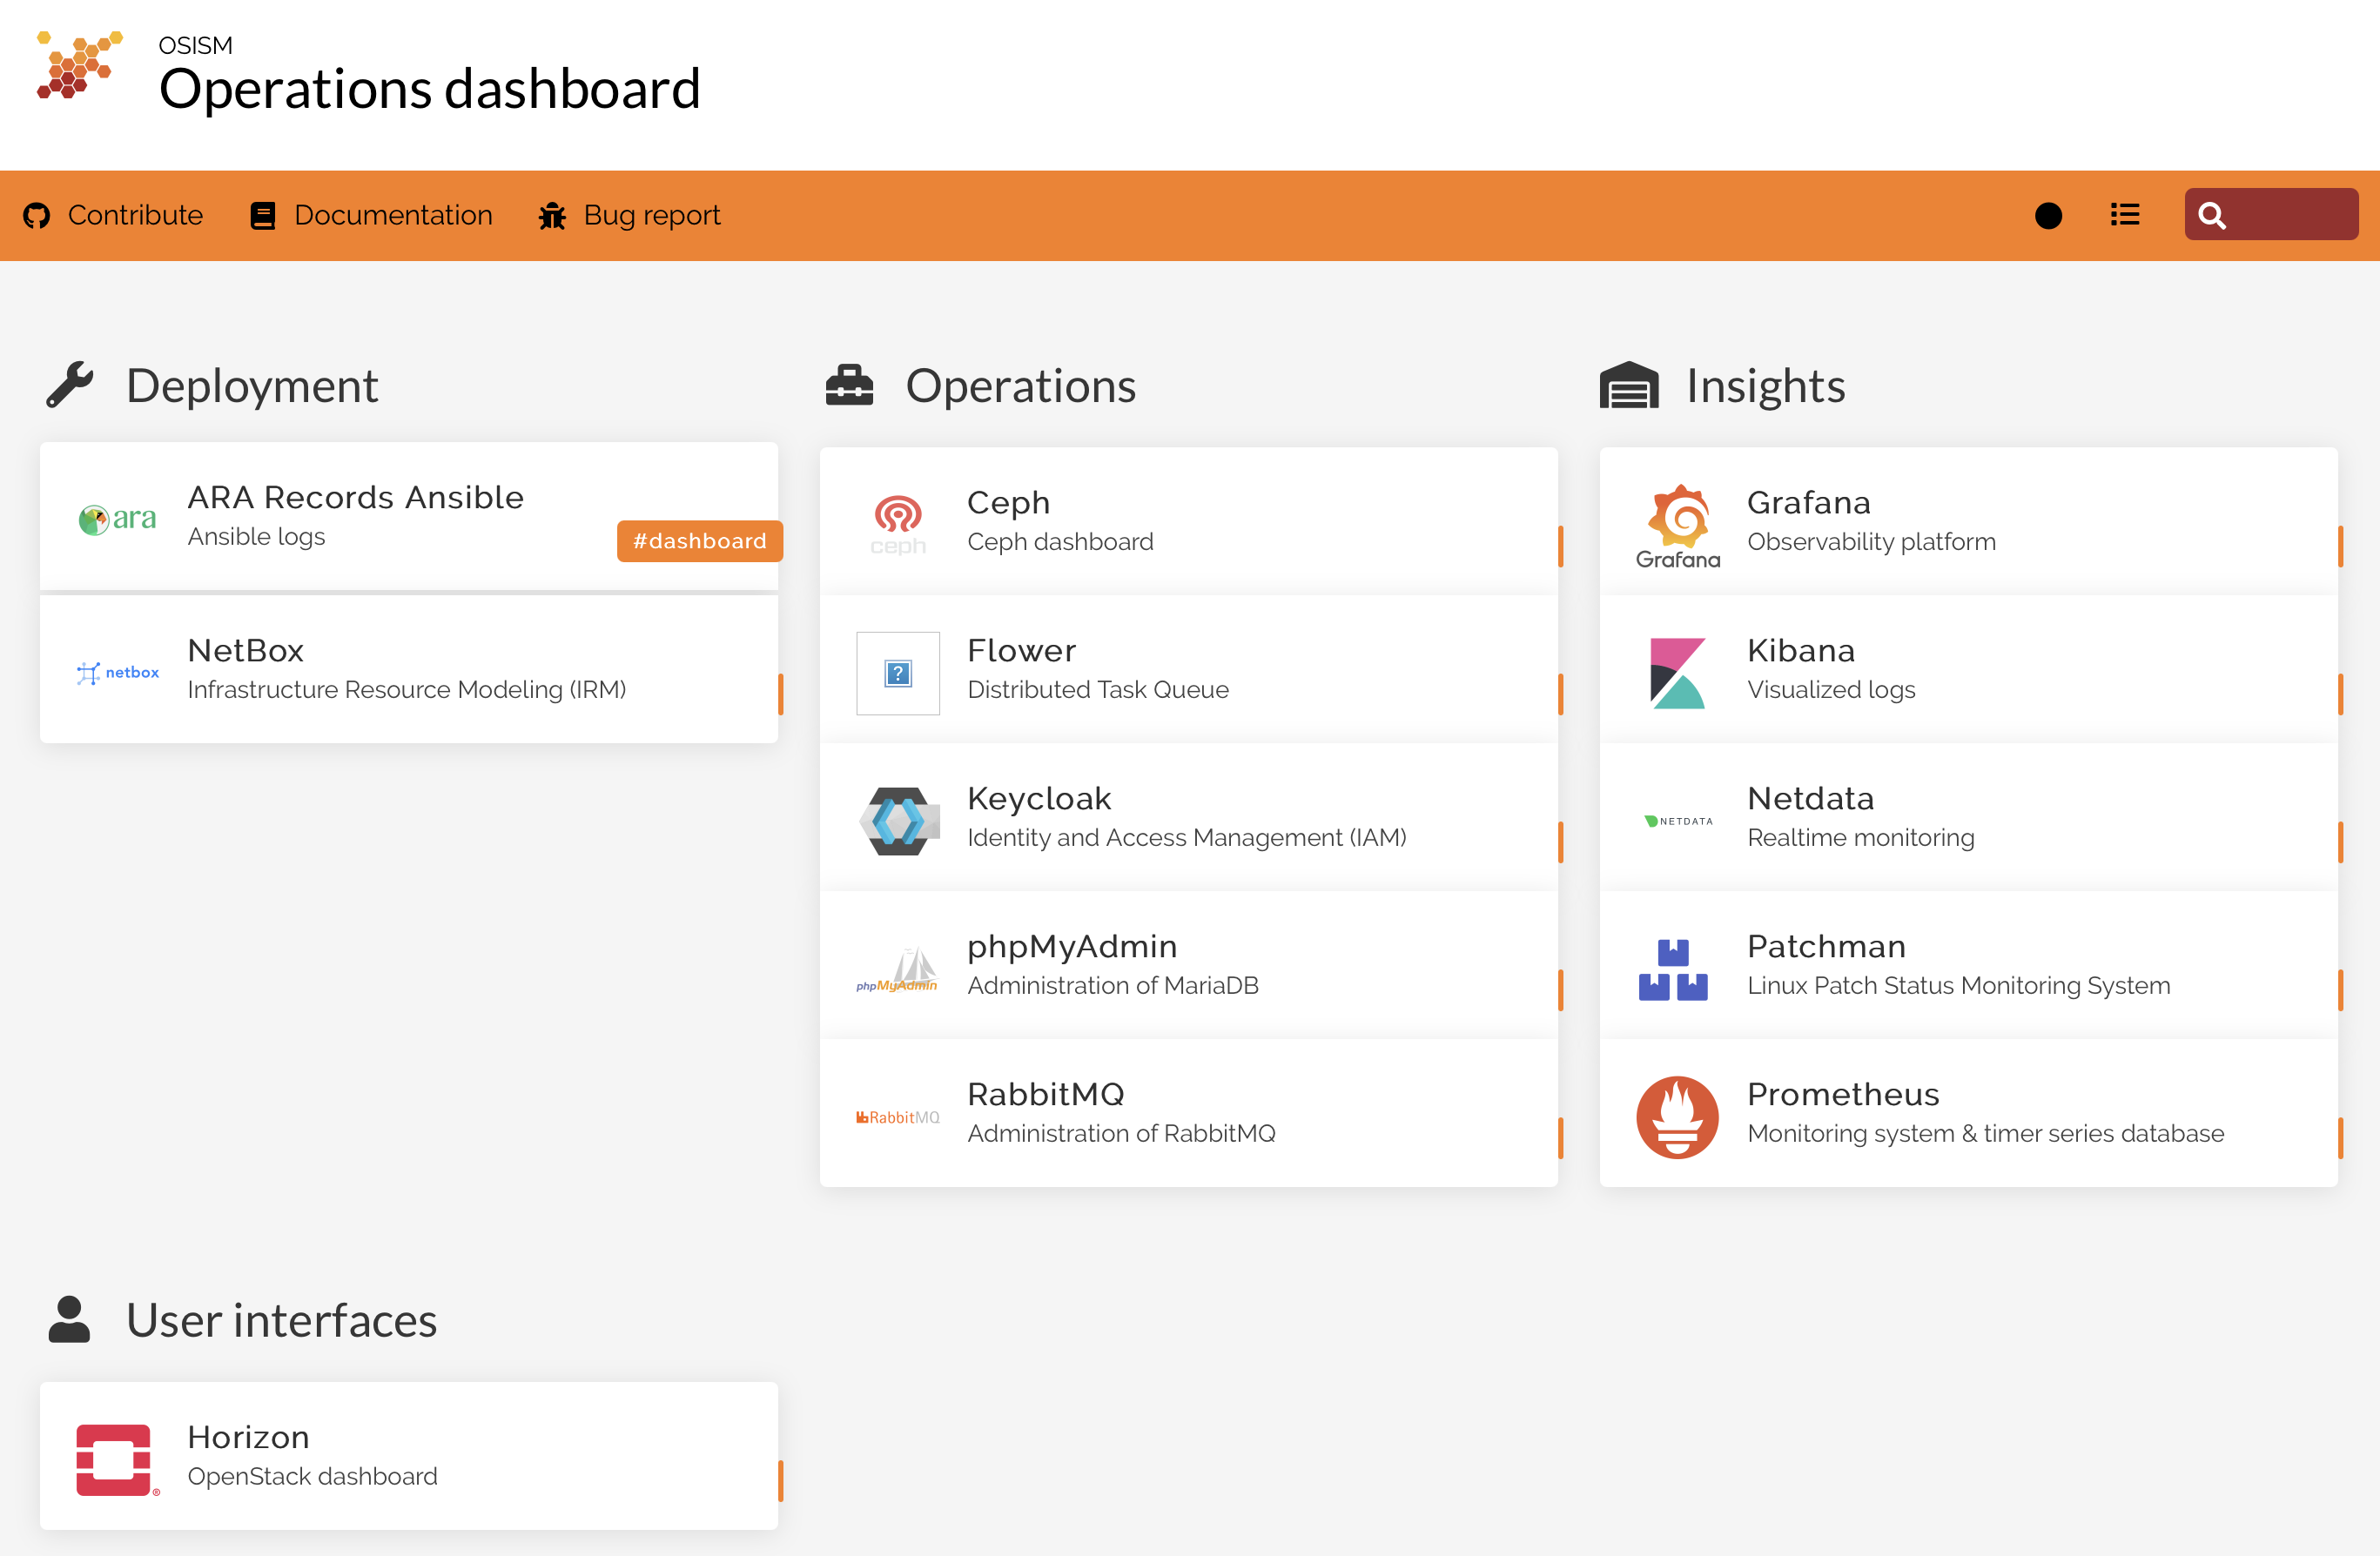Viewport: 2380px width, 1556px height.
Task: Open the Bug report link
Action: [630, 215]
